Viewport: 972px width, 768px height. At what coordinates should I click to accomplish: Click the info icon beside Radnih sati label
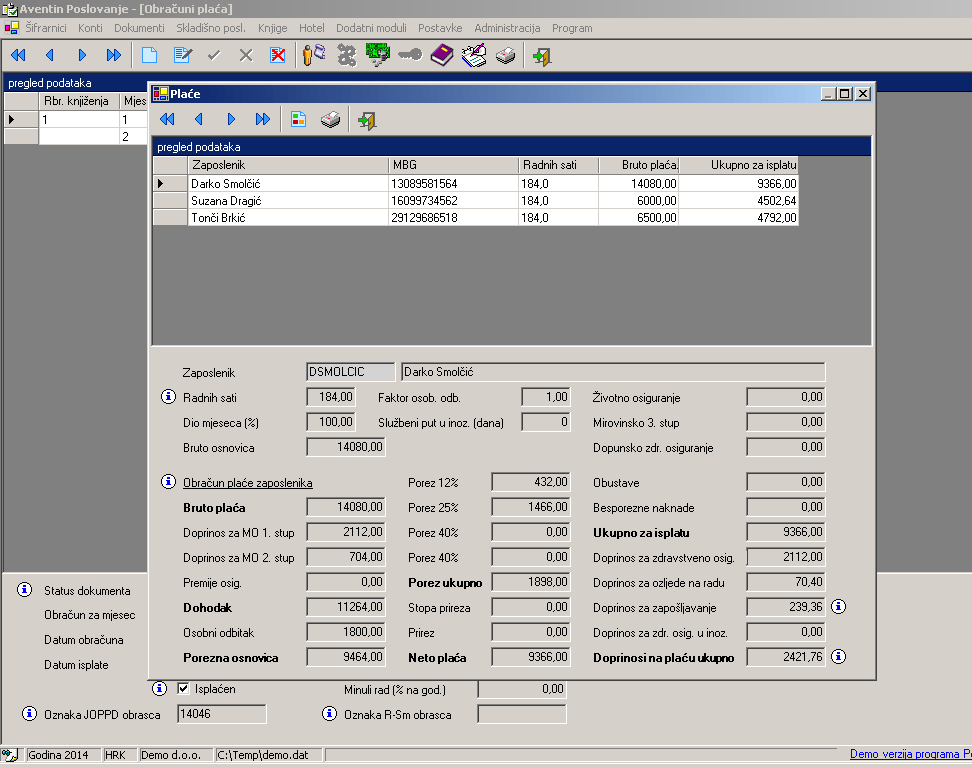point(168,397)
